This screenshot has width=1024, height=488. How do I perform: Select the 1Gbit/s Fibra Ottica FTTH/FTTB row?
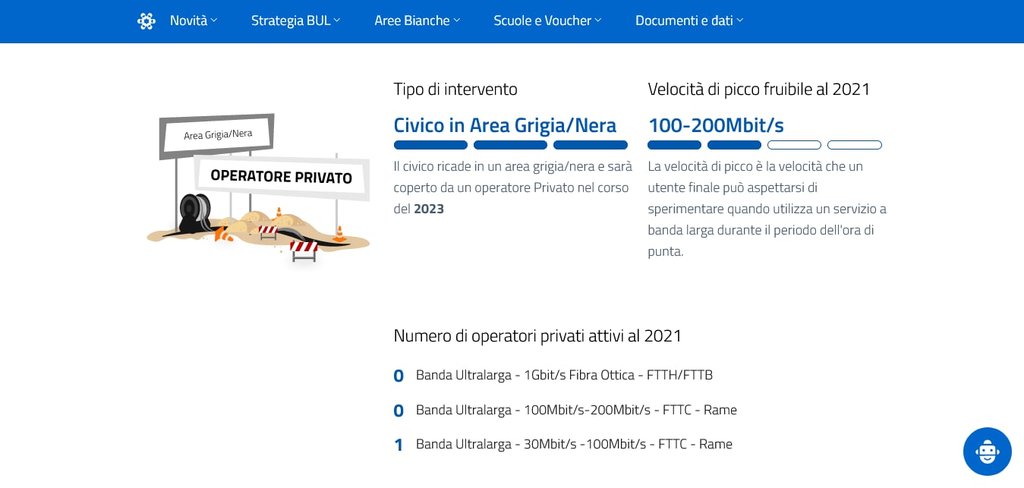(564, 376)
